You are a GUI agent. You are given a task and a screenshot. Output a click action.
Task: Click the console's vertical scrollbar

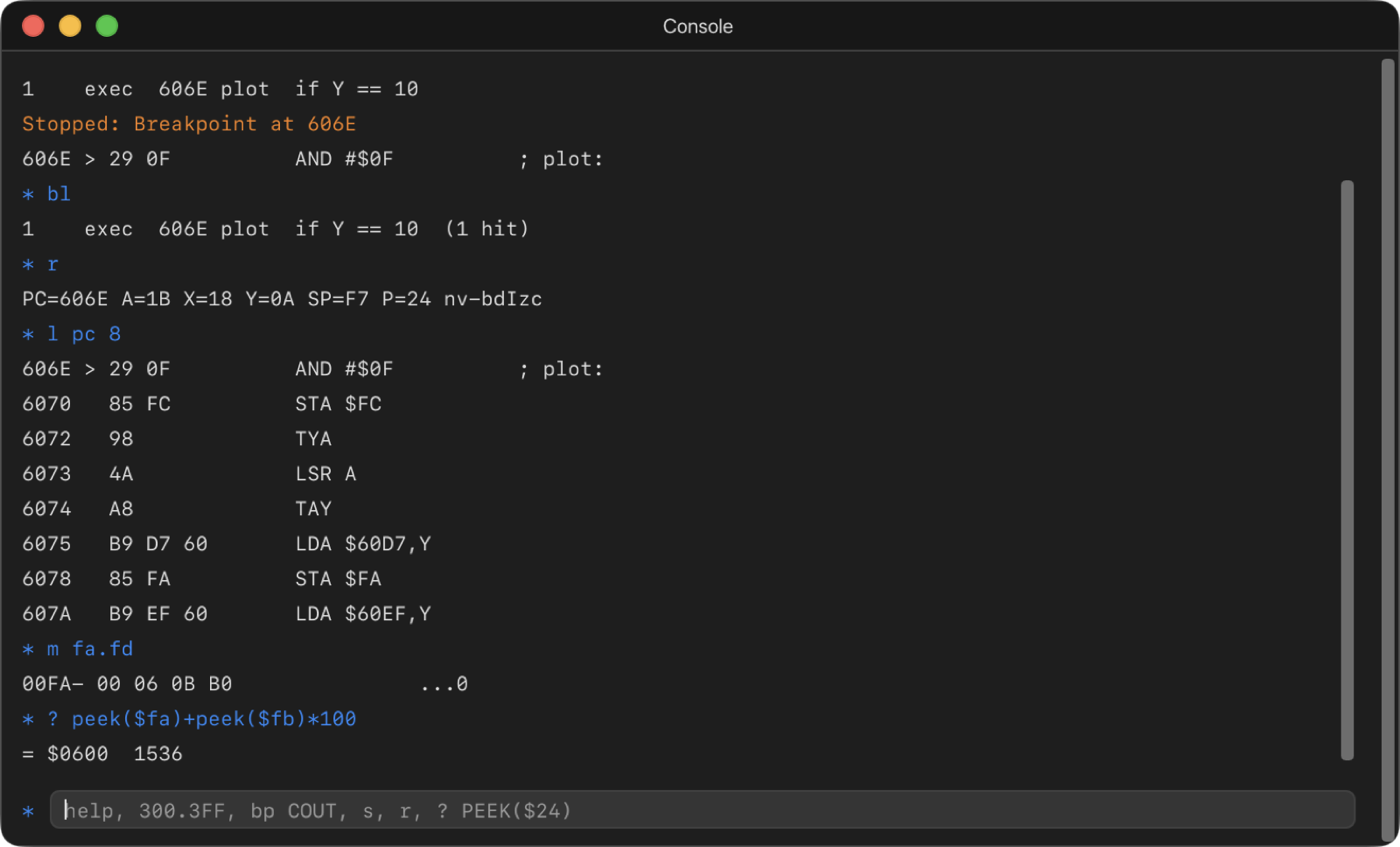click(1347, 470)
